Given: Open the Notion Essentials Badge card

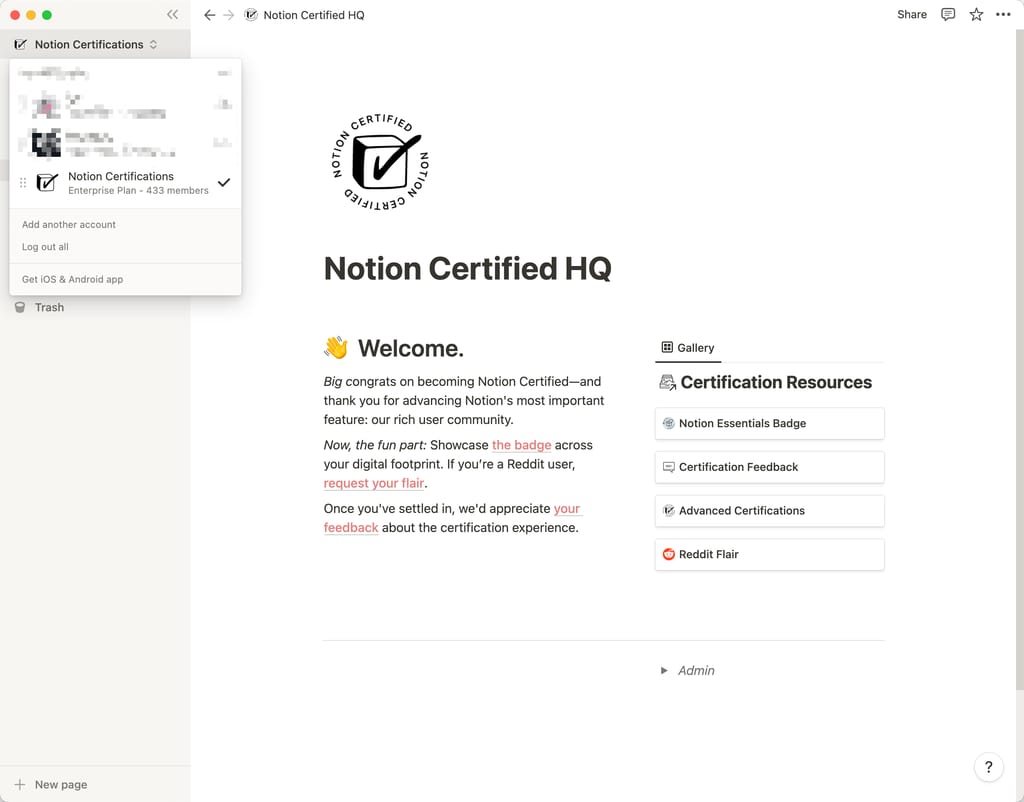Looking at the screenshot, I should pyautogui.click(x=769, y=423).
